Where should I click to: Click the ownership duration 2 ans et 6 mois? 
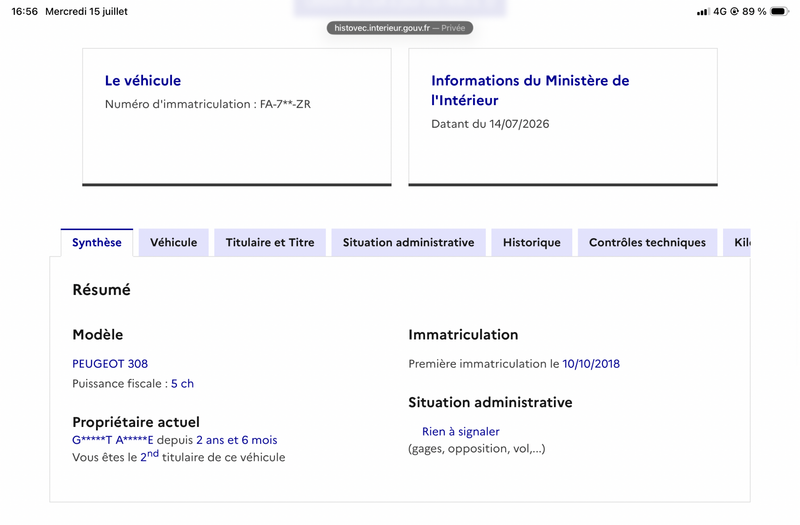(237, 440)
